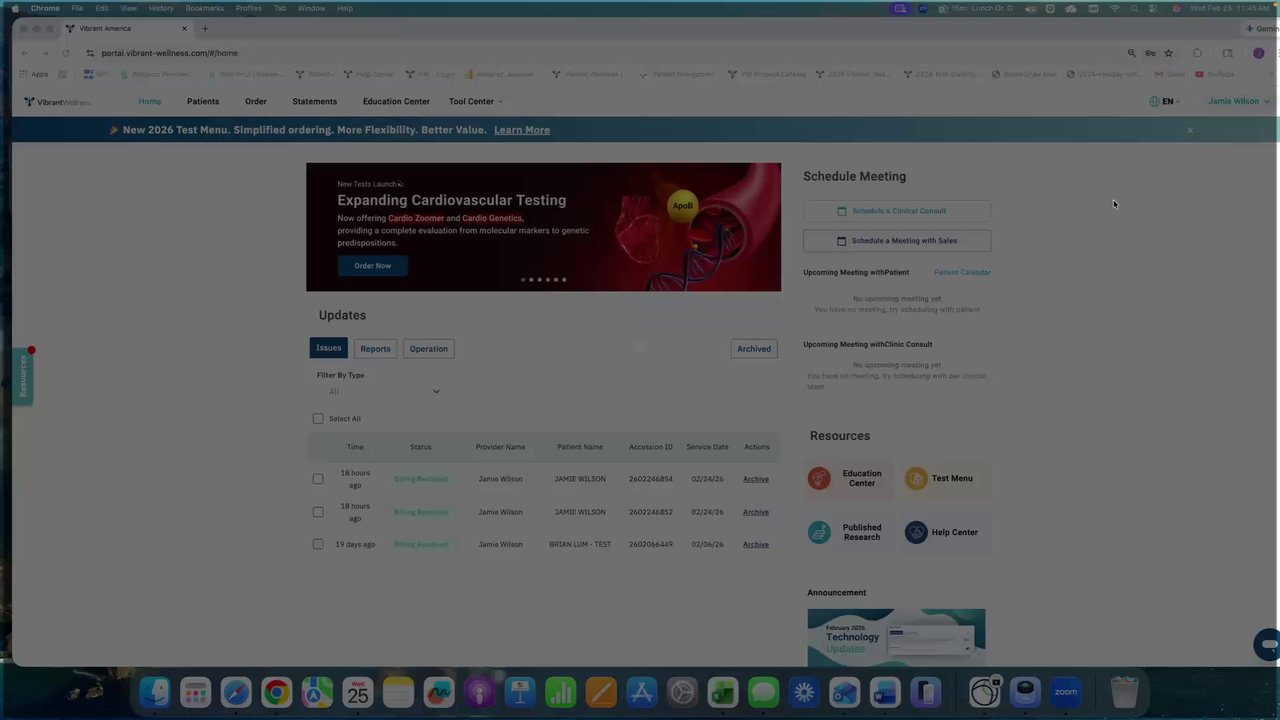
Task: Open Outlook from the dock
Action: pos(844,692)
